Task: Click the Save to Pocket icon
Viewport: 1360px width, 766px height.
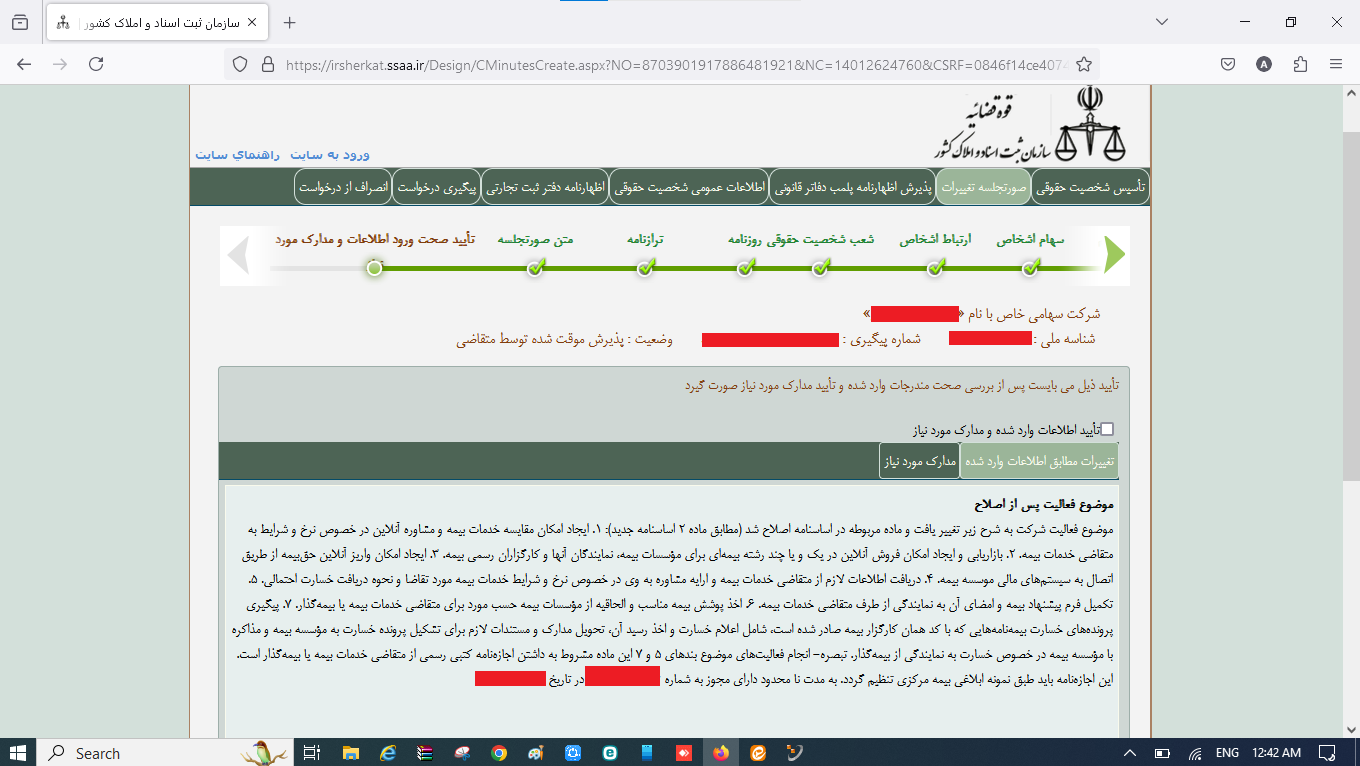Action: coord(1228,64)
